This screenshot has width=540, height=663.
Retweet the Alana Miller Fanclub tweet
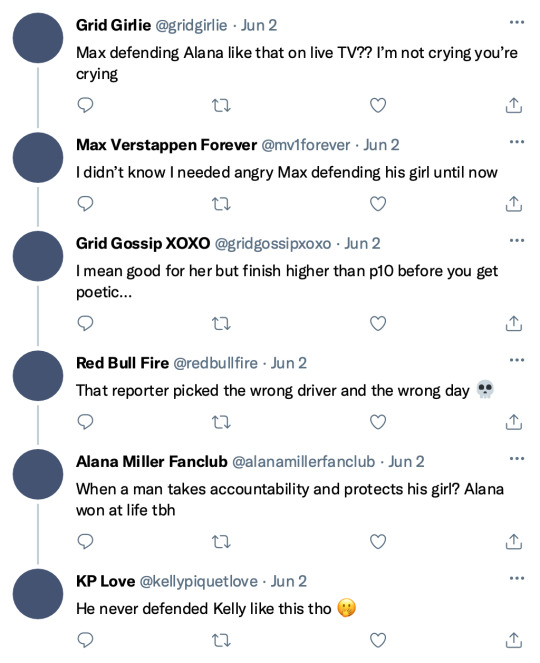click(221, 542)
